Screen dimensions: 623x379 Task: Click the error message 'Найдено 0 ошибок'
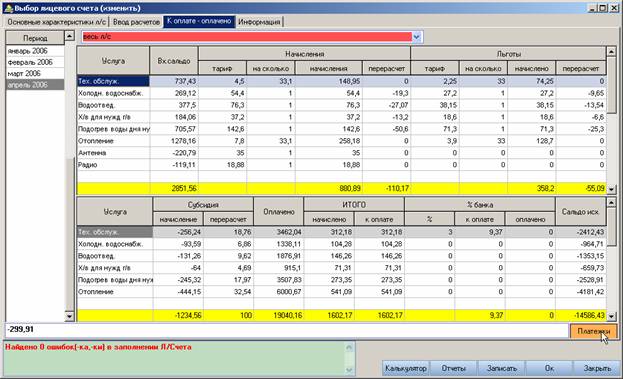tap(99, 347)
